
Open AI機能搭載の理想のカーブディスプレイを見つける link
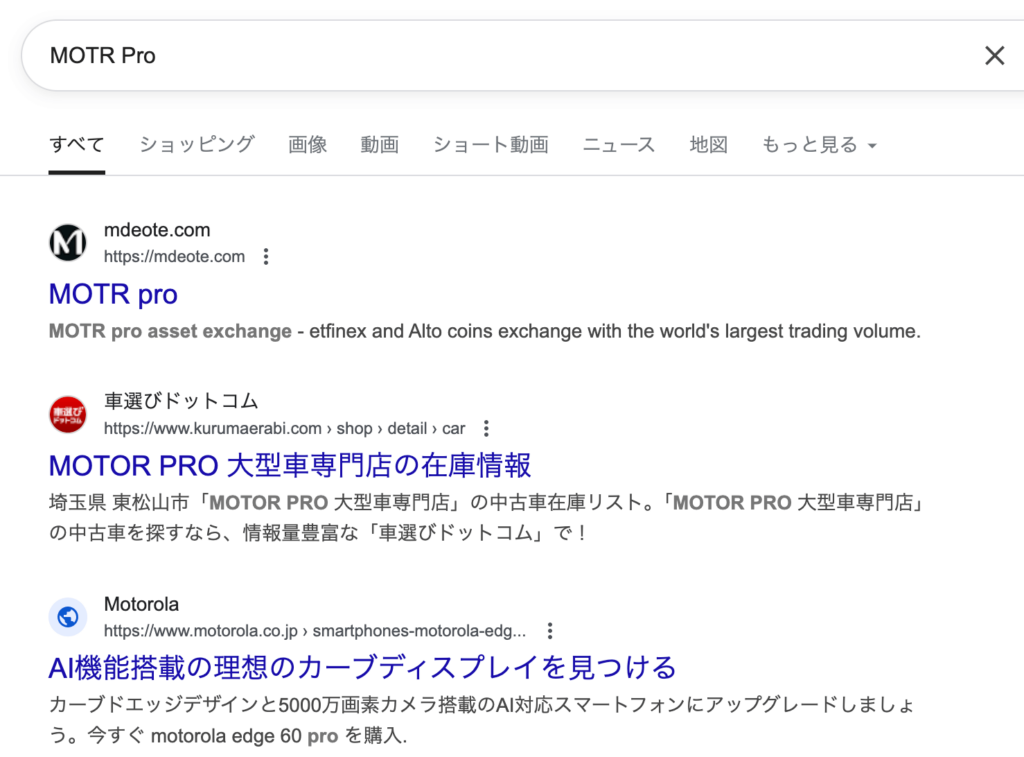[362, 668]
